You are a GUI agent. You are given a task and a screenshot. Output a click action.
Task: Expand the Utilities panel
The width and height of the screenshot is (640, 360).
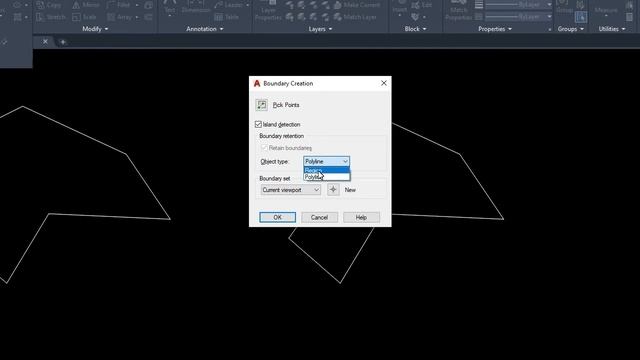611,29
